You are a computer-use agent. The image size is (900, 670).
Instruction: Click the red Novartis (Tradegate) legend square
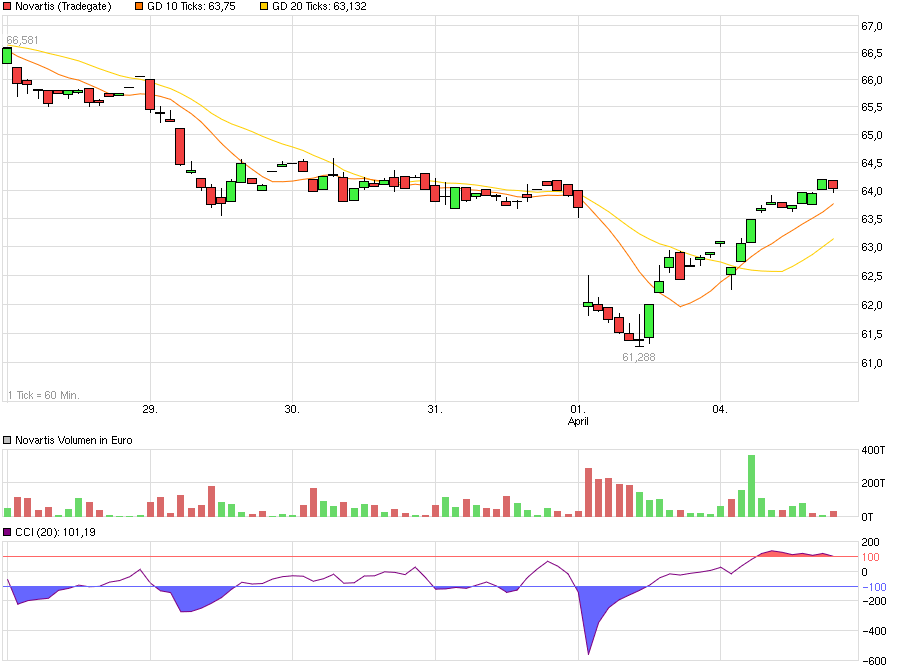point(9,7)
